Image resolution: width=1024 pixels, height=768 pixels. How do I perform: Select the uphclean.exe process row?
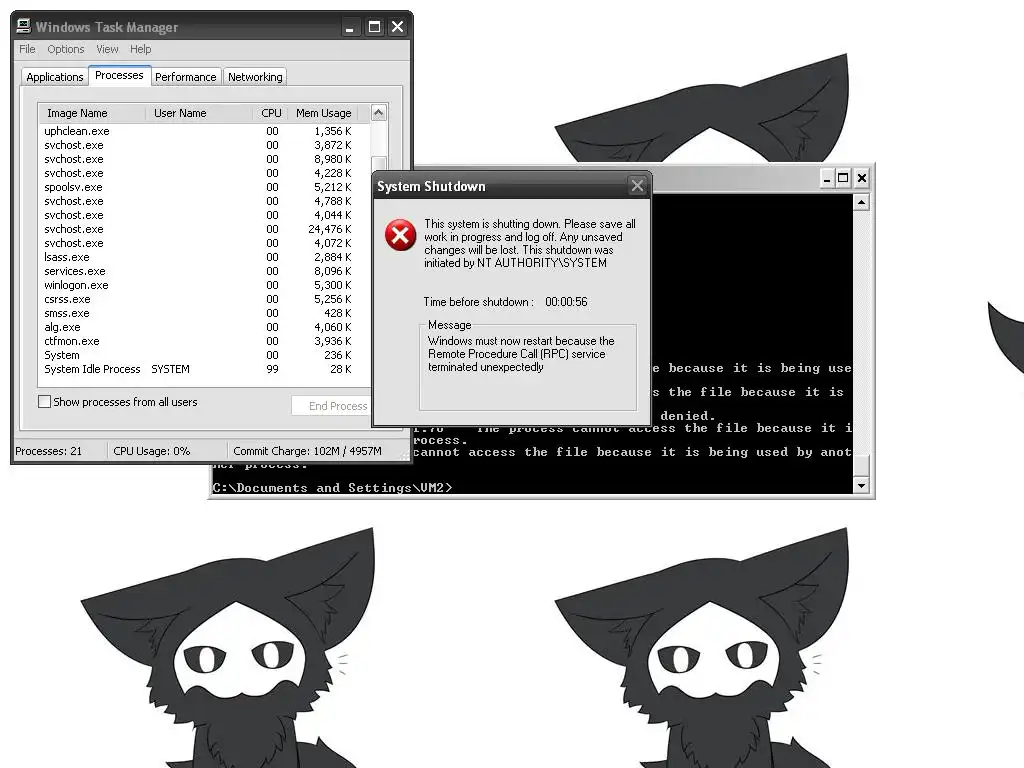pyautogui.click(x=198, y=131)
